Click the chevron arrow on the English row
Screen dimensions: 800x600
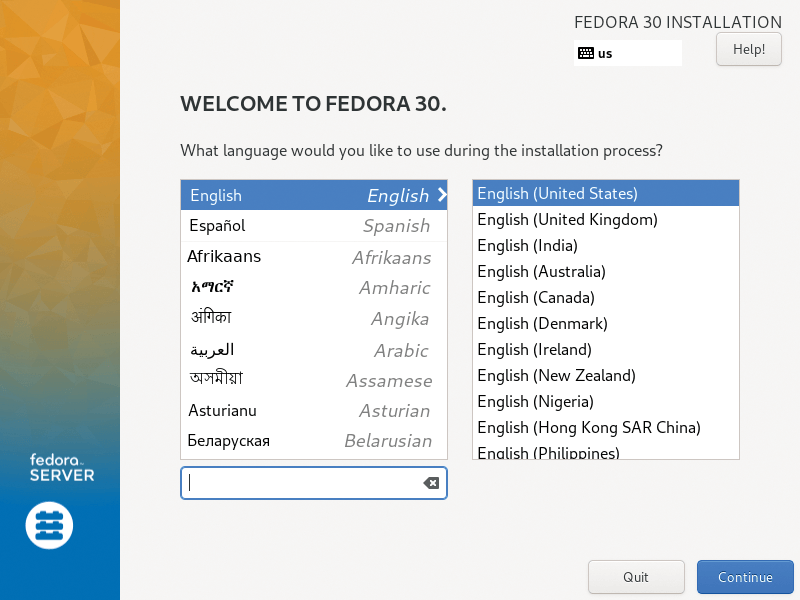pyautogui.click(x=442, y=195)
